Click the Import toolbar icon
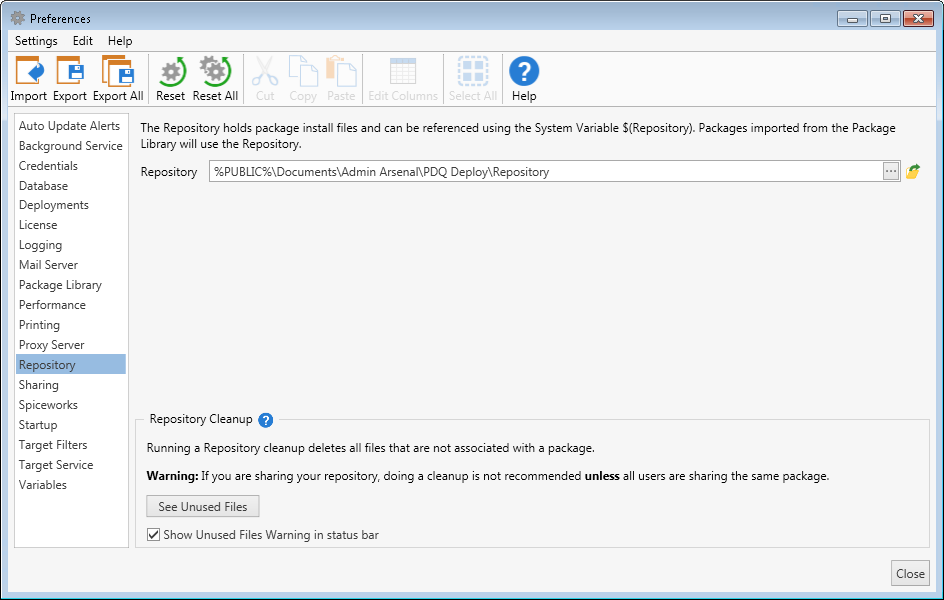The height and width of the screenshot is (600, 944). 29,79
